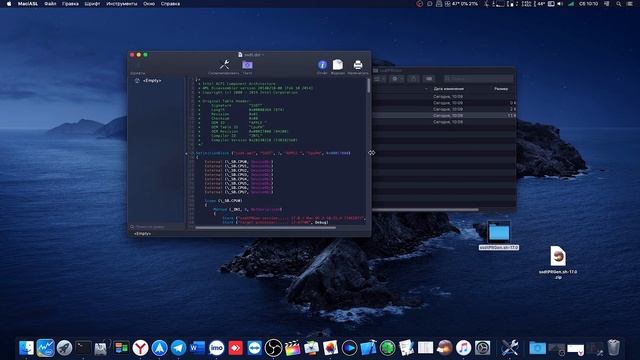The height and width of the screenshot is (360, 640).
Task: Open the Правка menu
Action: 70,4
